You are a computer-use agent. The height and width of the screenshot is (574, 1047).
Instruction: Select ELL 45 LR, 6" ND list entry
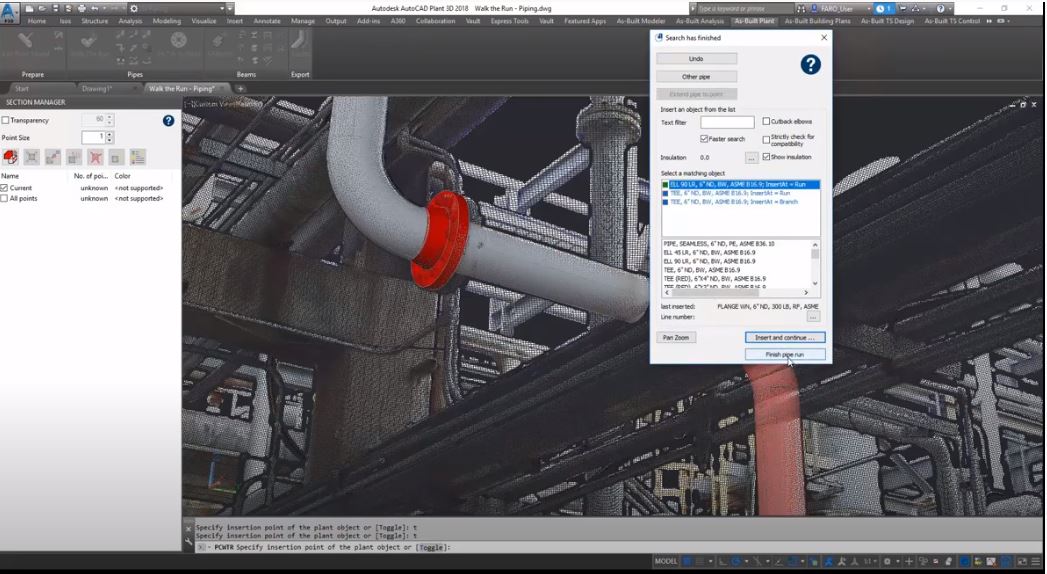[710, 253]
